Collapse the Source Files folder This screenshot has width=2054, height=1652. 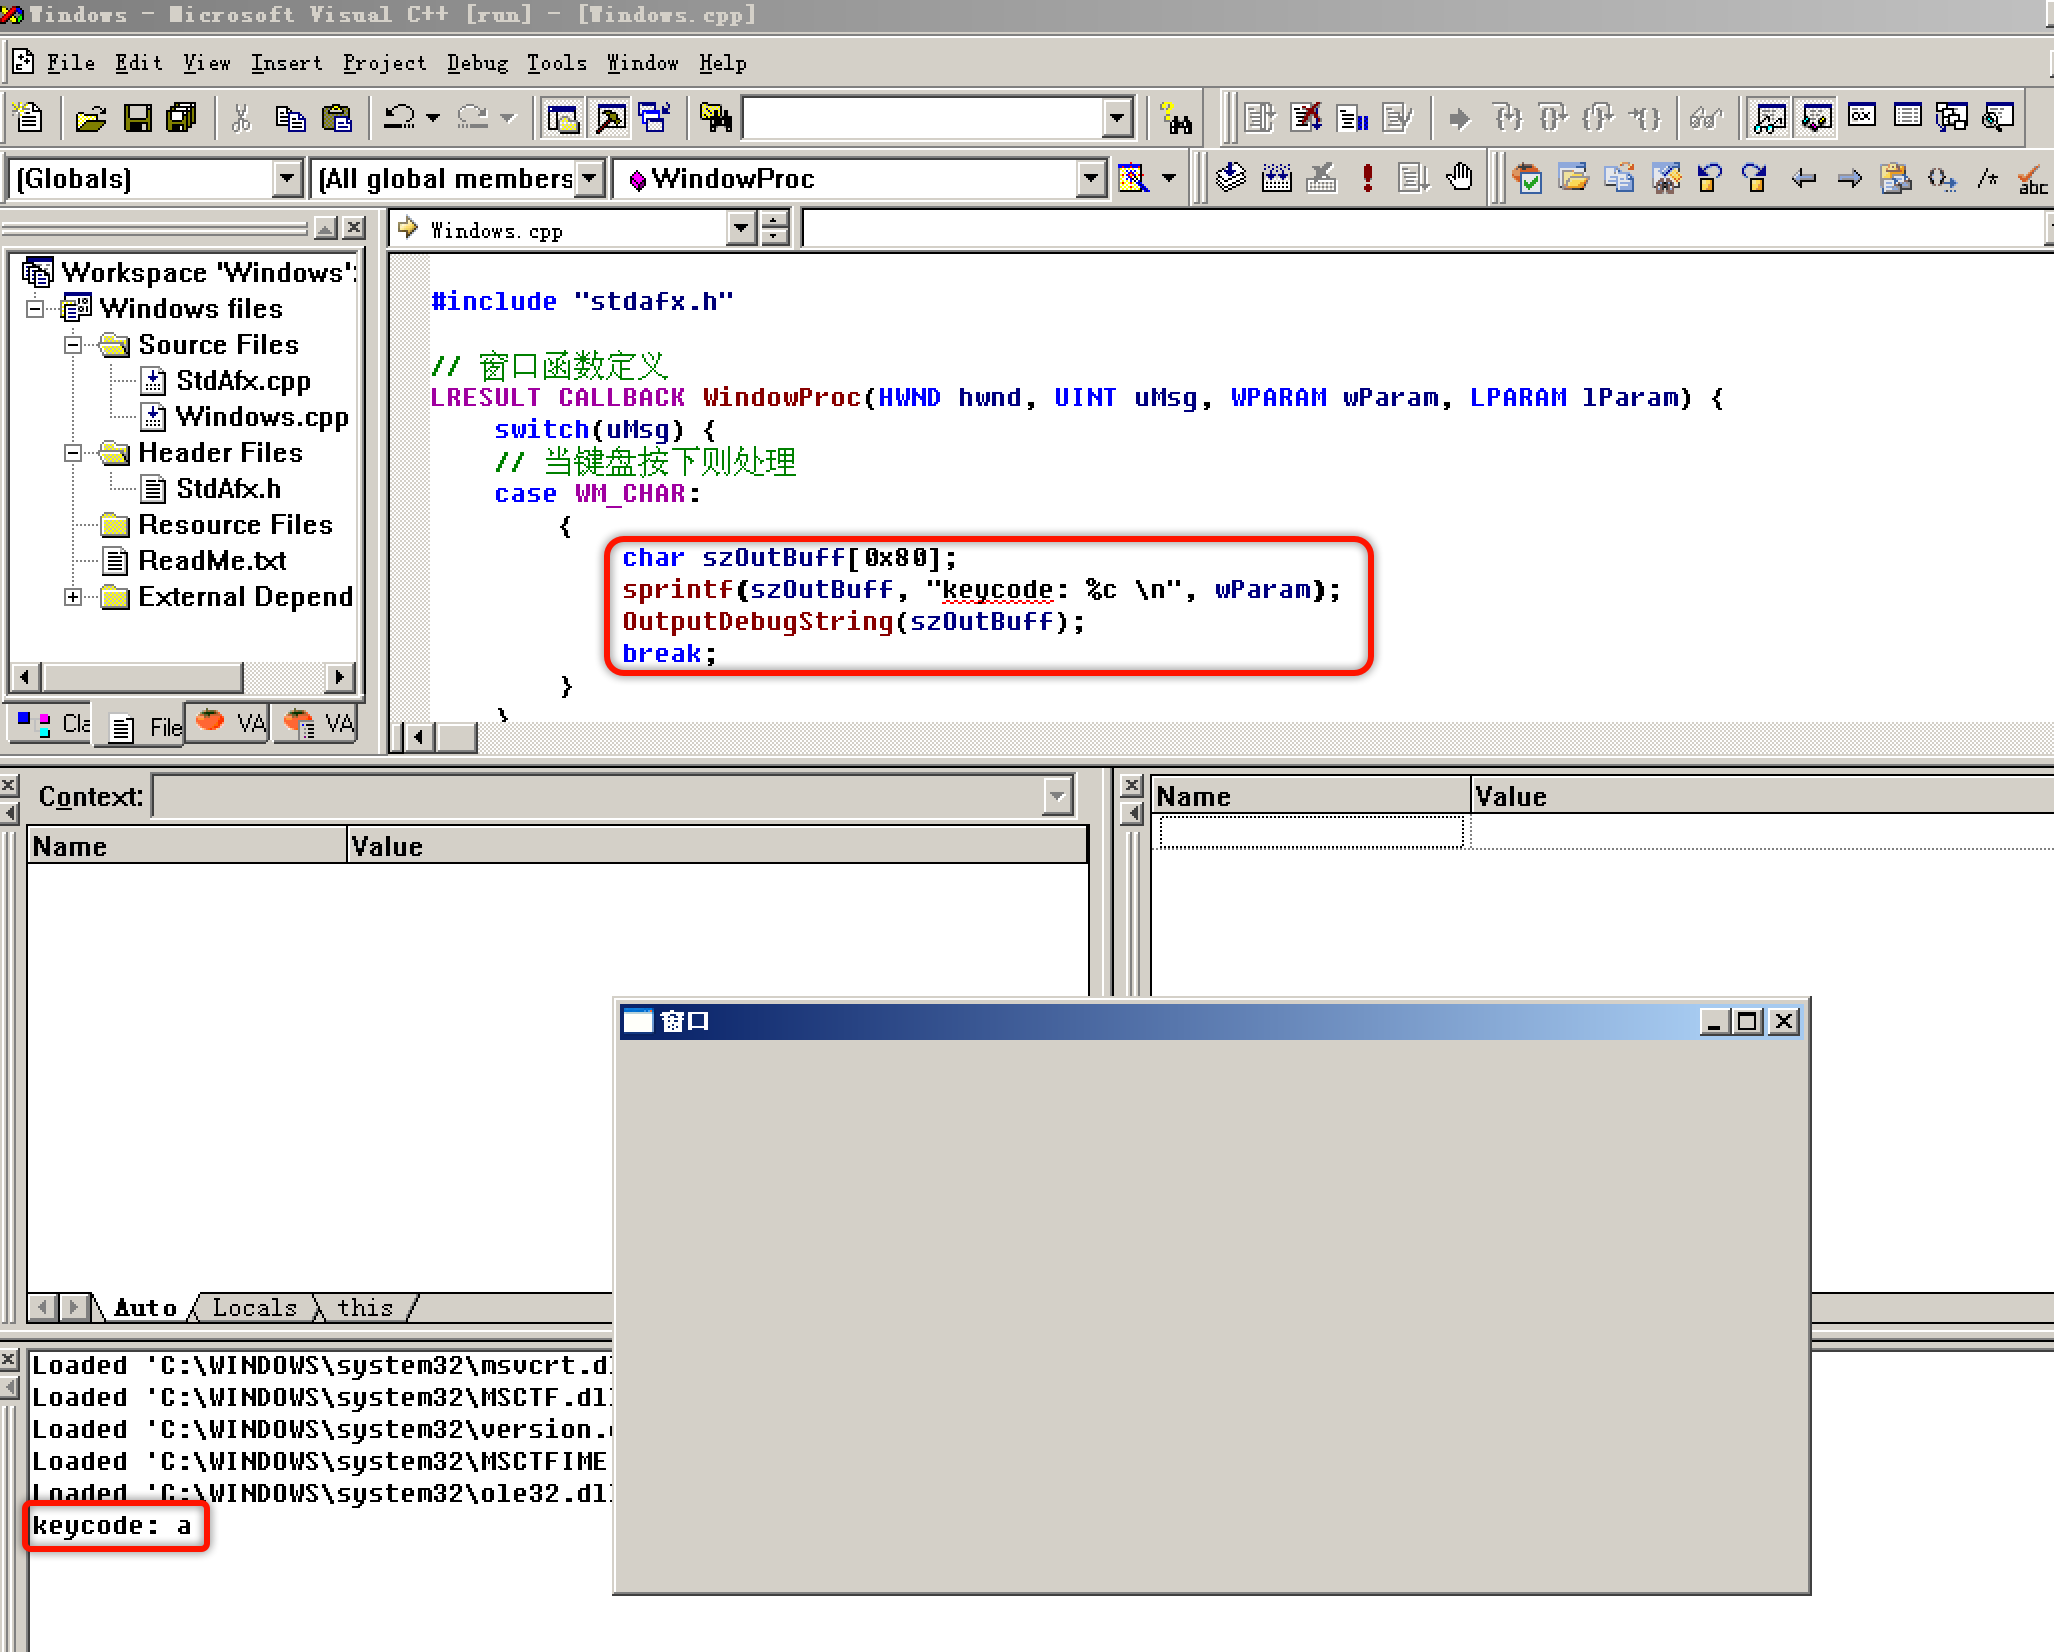pos(73,345)
